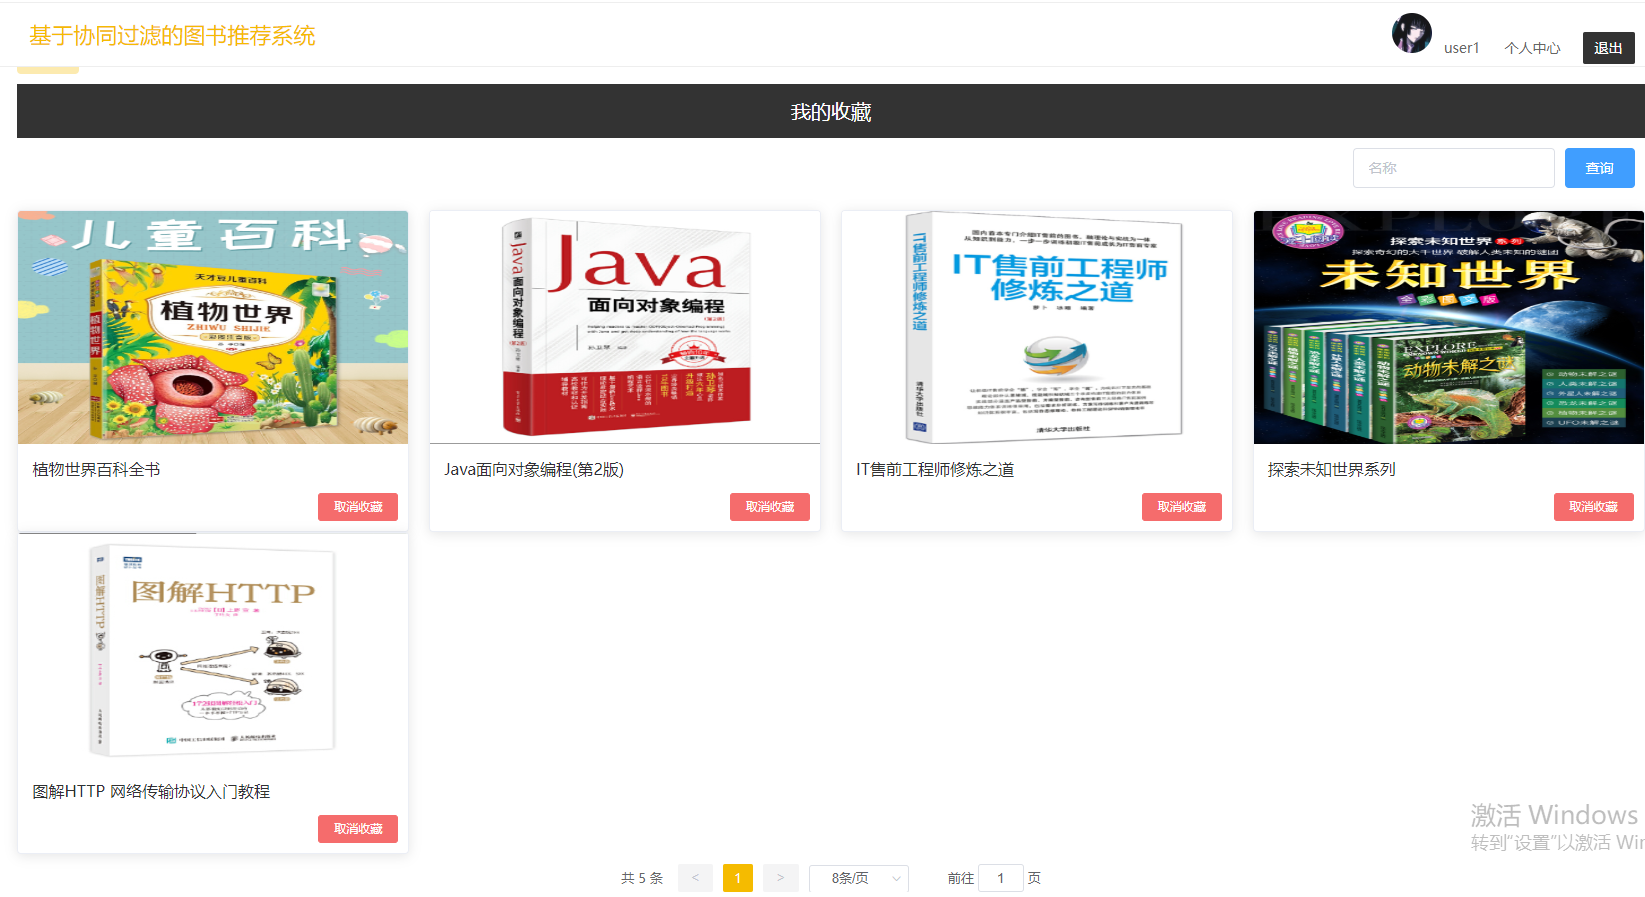Viewport: 1645px width, 897px height.
Task: Open 个人中心 personal center
Action: coord(1532,48)
